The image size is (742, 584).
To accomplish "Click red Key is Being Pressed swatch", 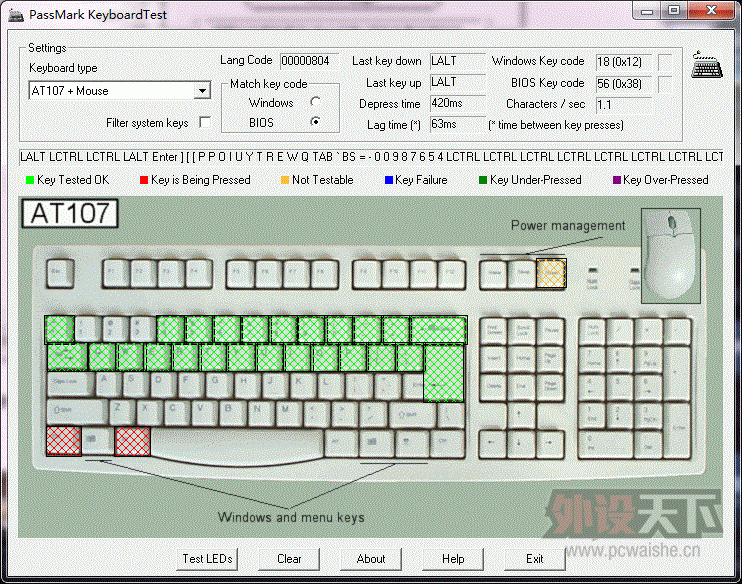I will 144,180.
